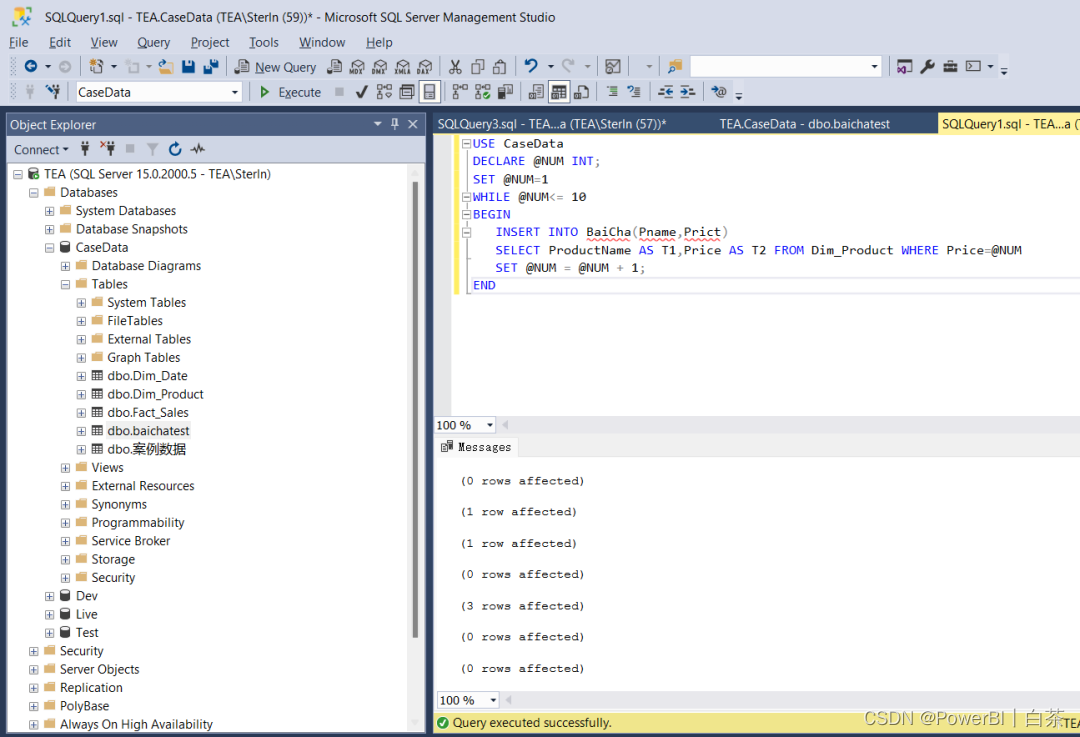The width and height of the screenshot is (1080, 737).
Task: Open the editor zoom 100 % dropdown
Action: tap(490, 425)
